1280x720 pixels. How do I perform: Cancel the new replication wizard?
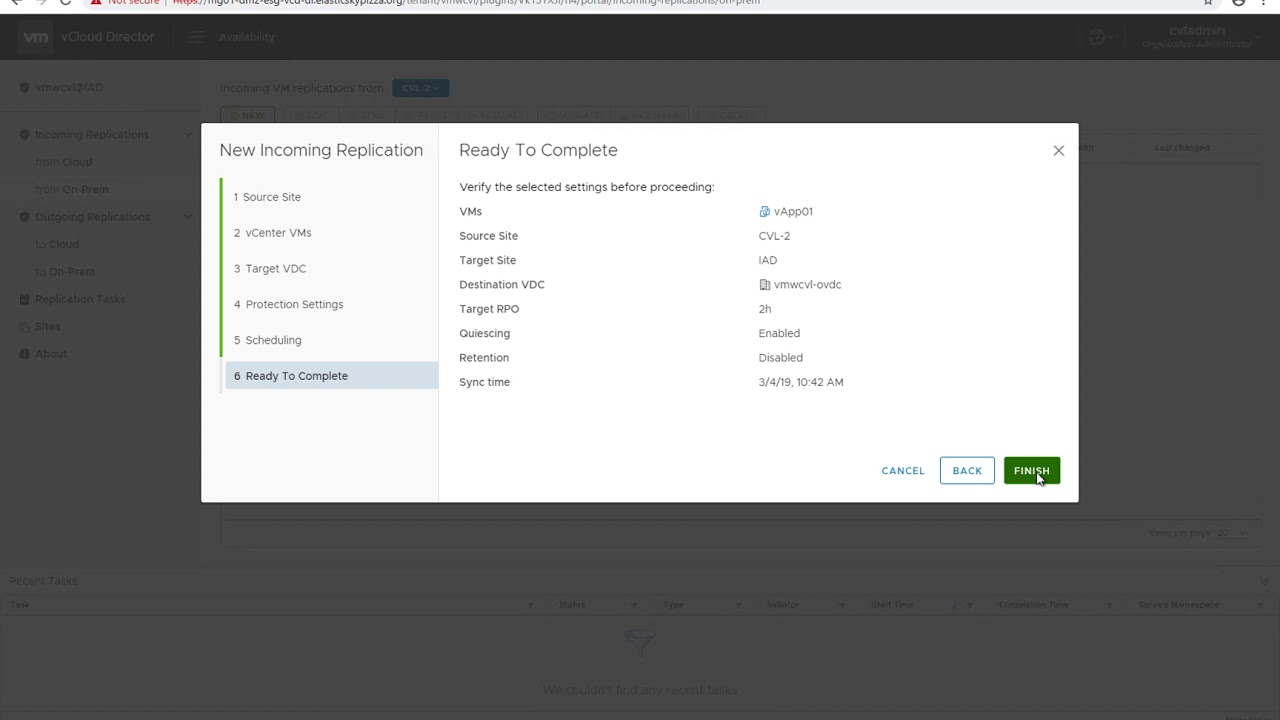coord(903,471)
